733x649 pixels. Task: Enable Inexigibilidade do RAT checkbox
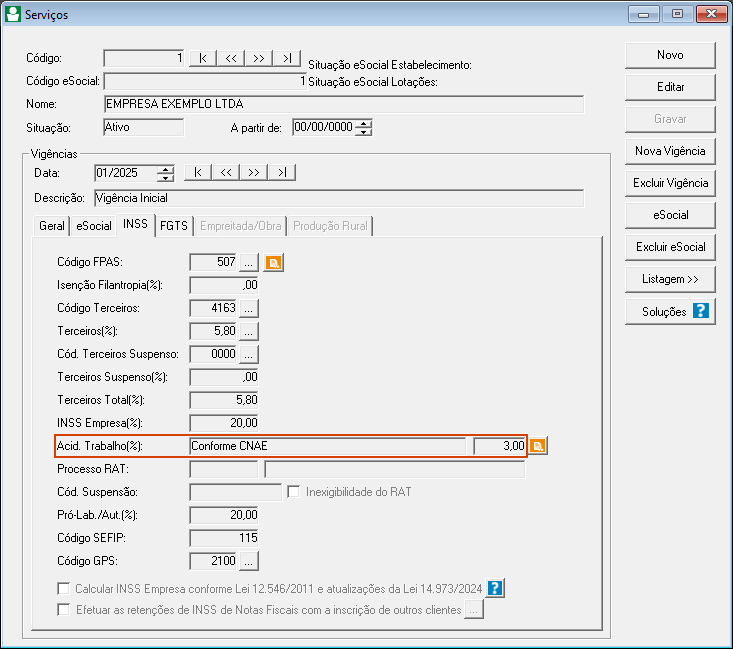click(x=294, y=492)
